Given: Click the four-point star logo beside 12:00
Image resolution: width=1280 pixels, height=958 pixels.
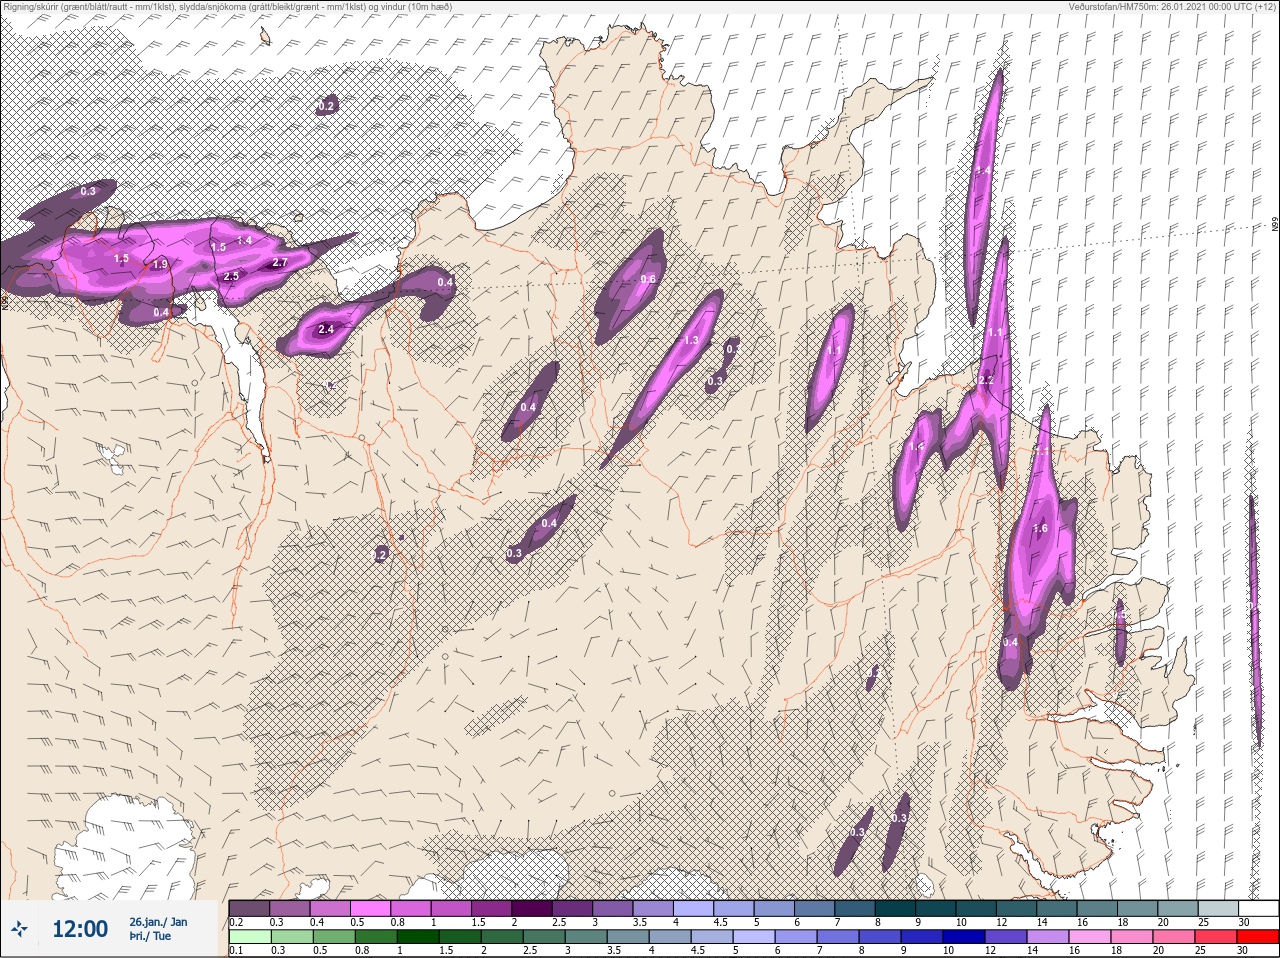Looking at the screenshot, I should click(19, 929).
